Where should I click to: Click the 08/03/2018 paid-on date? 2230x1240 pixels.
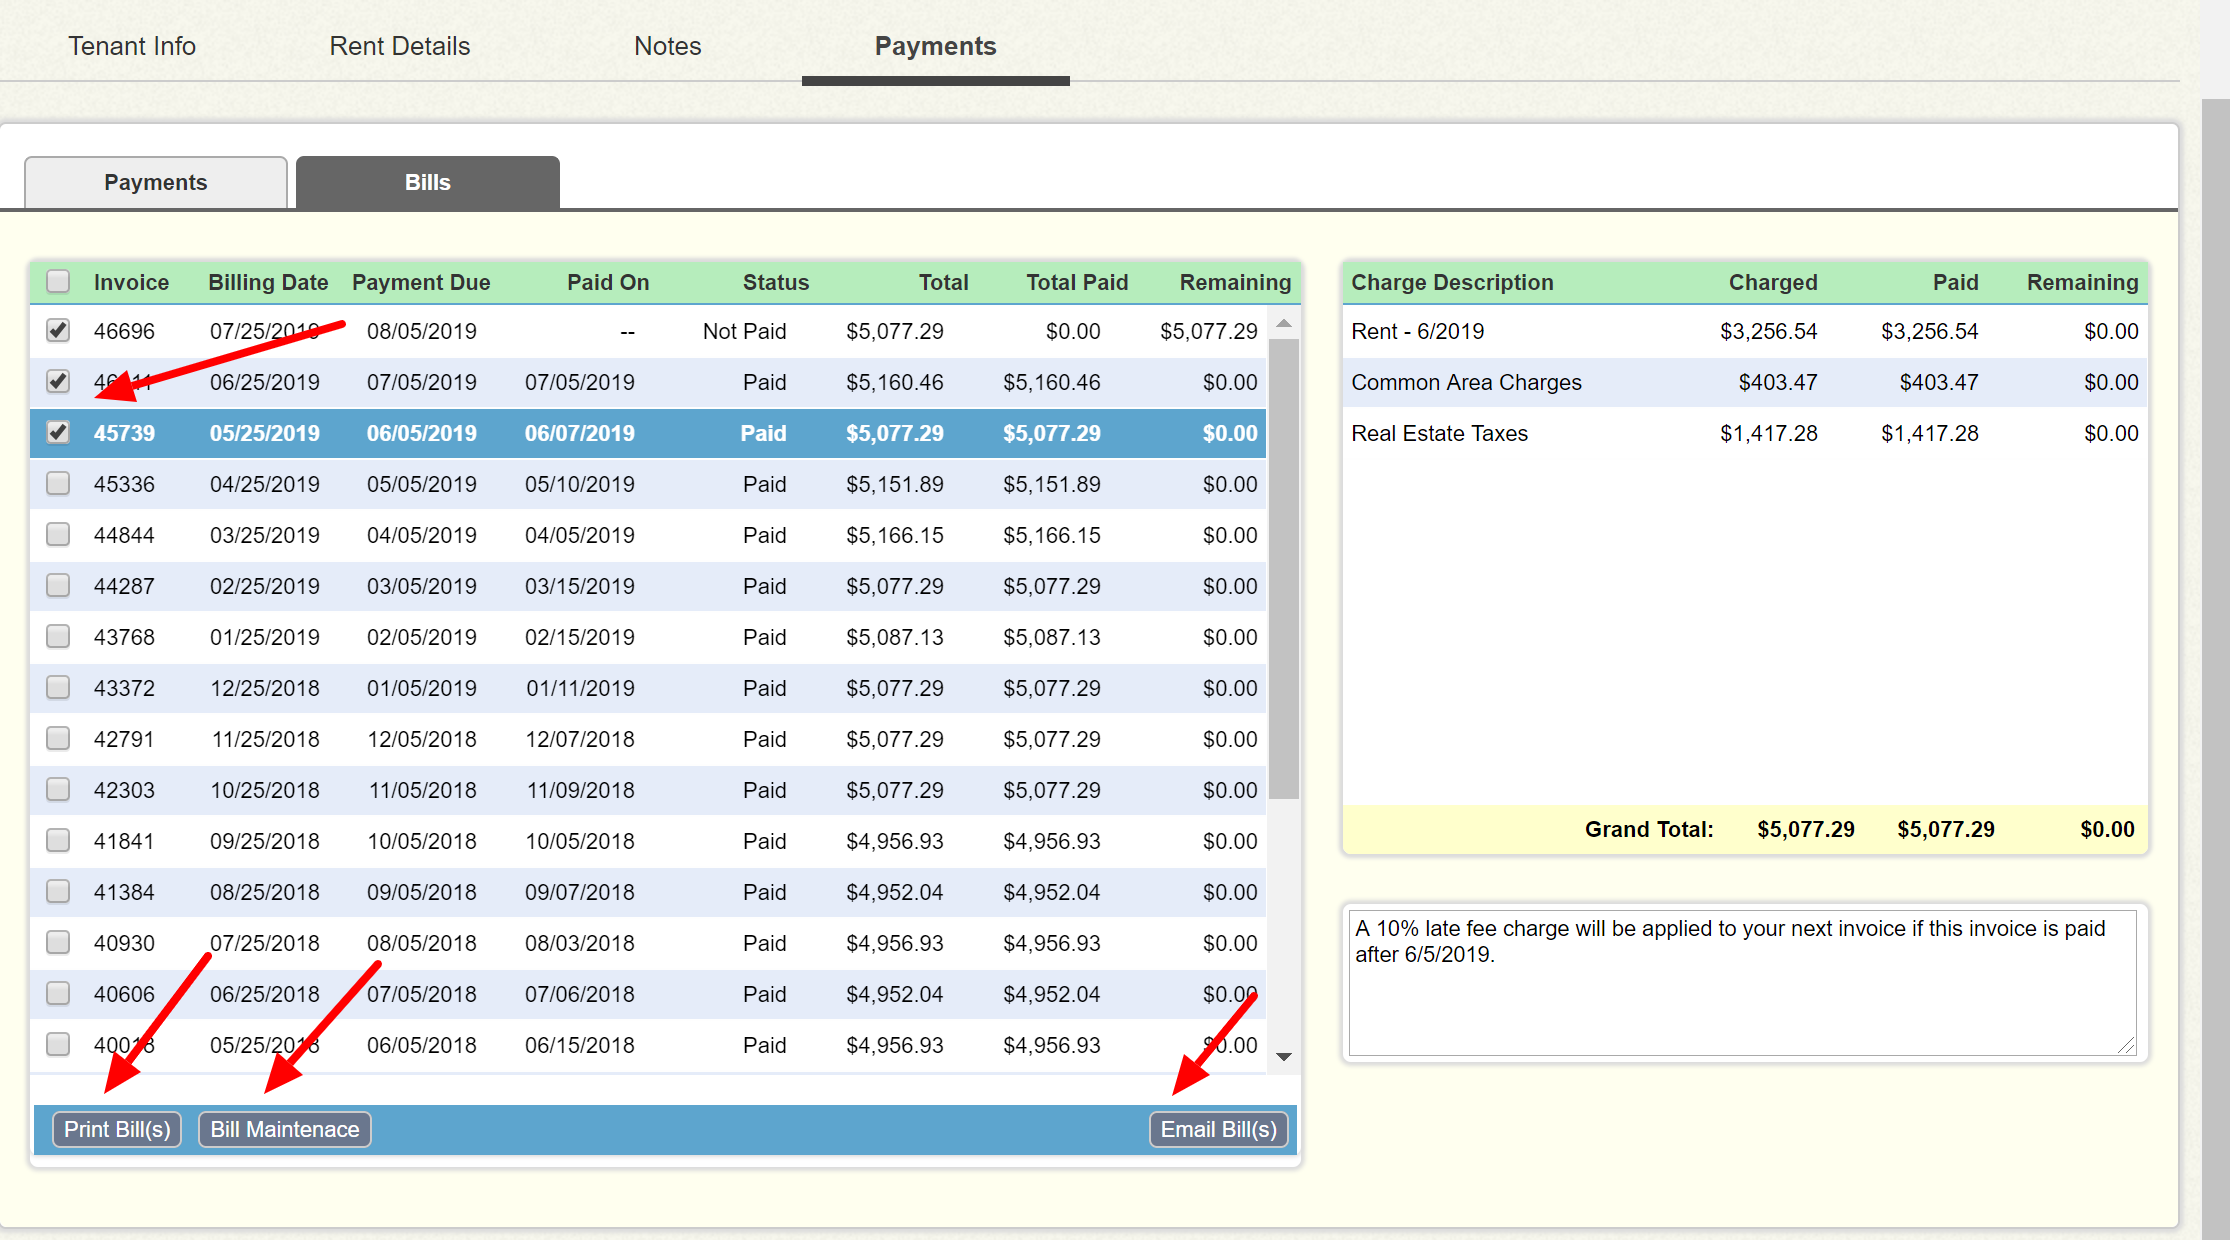coord(580,943)
